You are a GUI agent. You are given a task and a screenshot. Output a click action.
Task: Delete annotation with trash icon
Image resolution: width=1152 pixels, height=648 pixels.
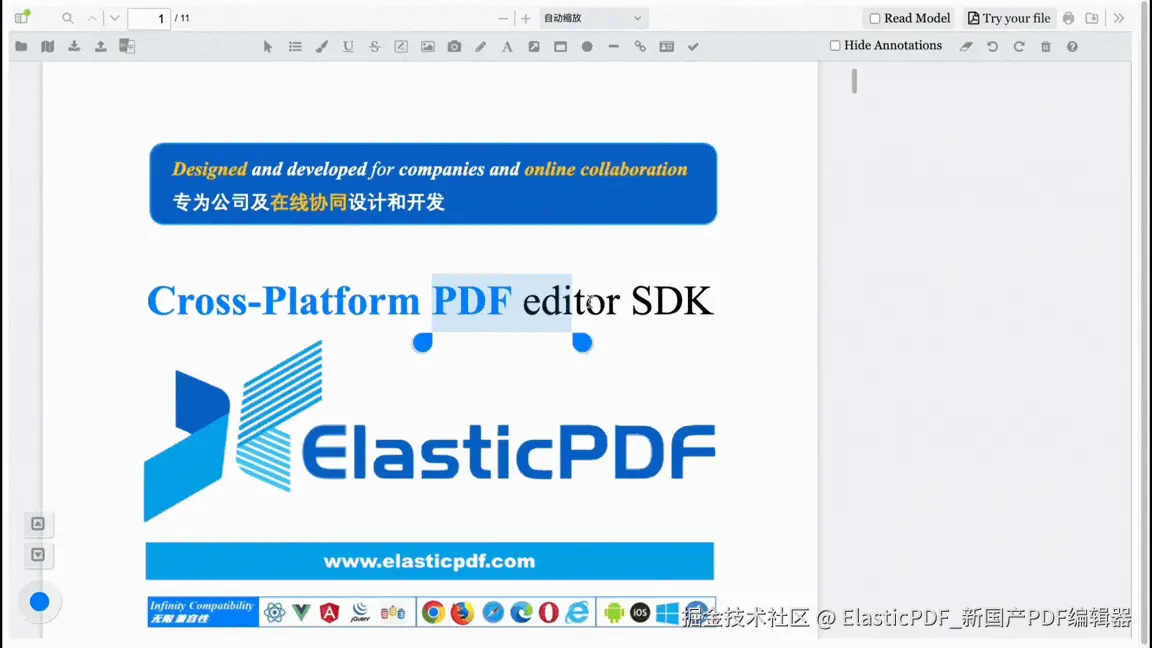[x=1045, y=46]
